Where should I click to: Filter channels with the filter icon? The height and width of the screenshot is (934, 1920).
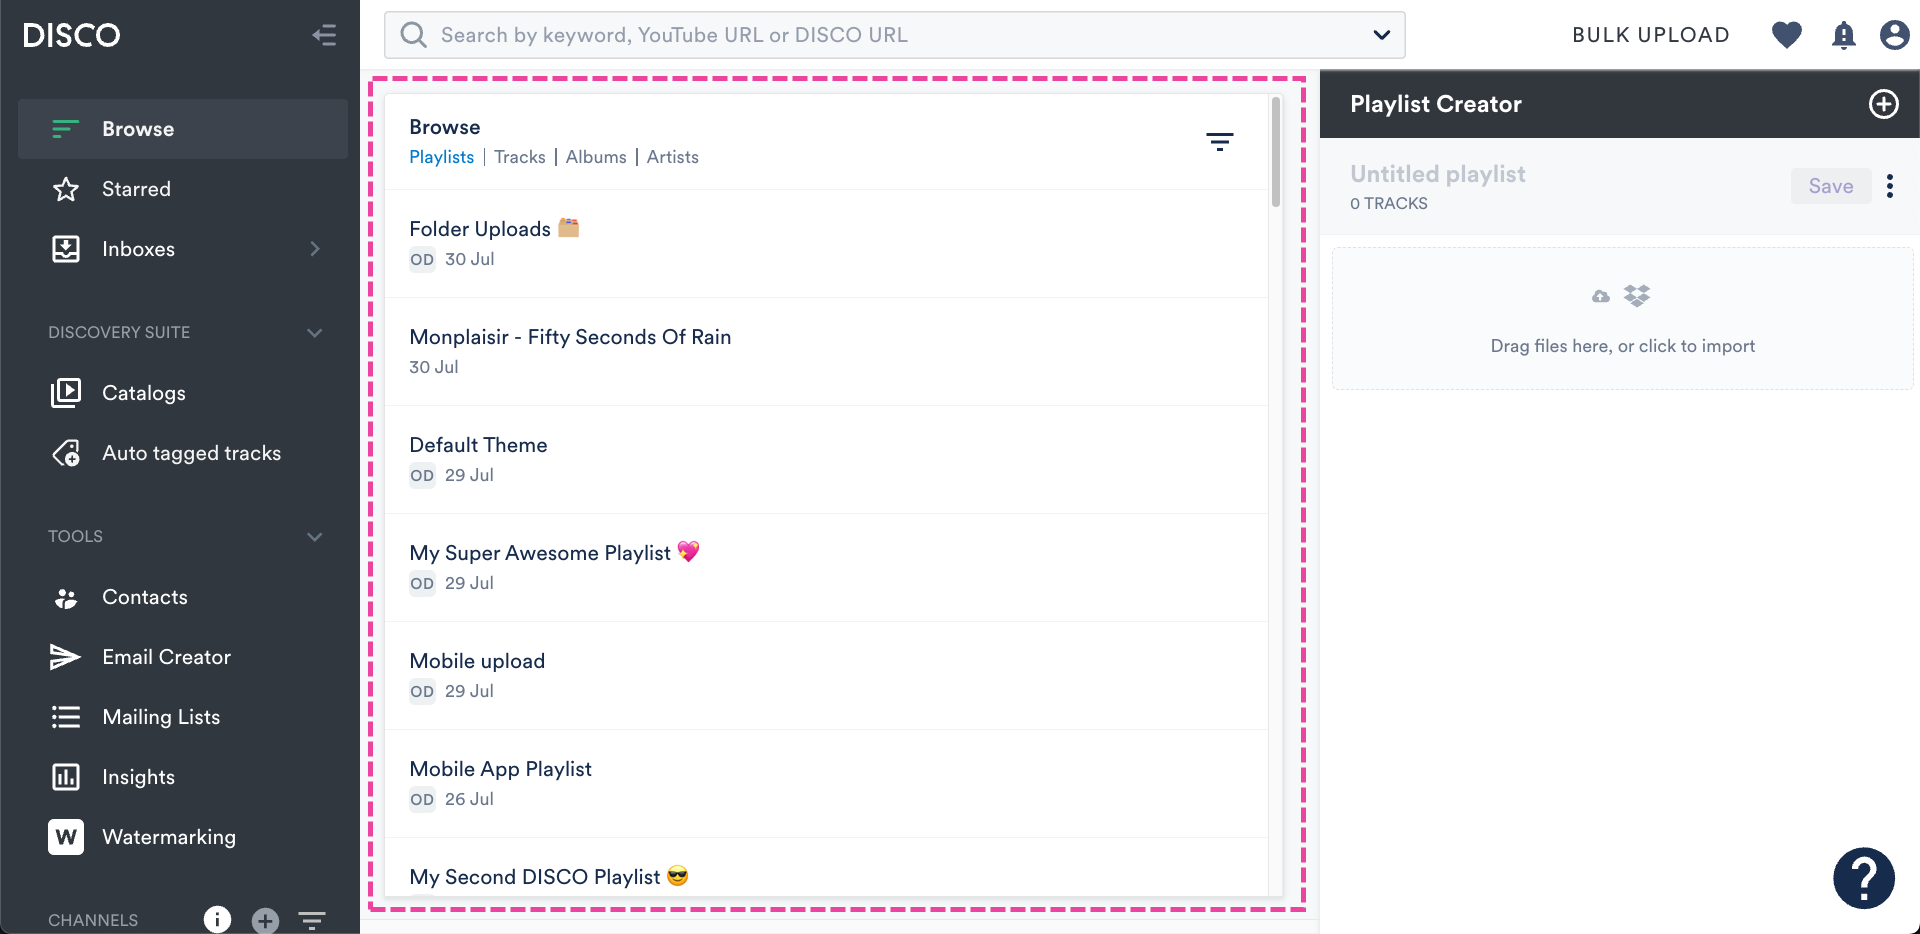pos(312,920)
